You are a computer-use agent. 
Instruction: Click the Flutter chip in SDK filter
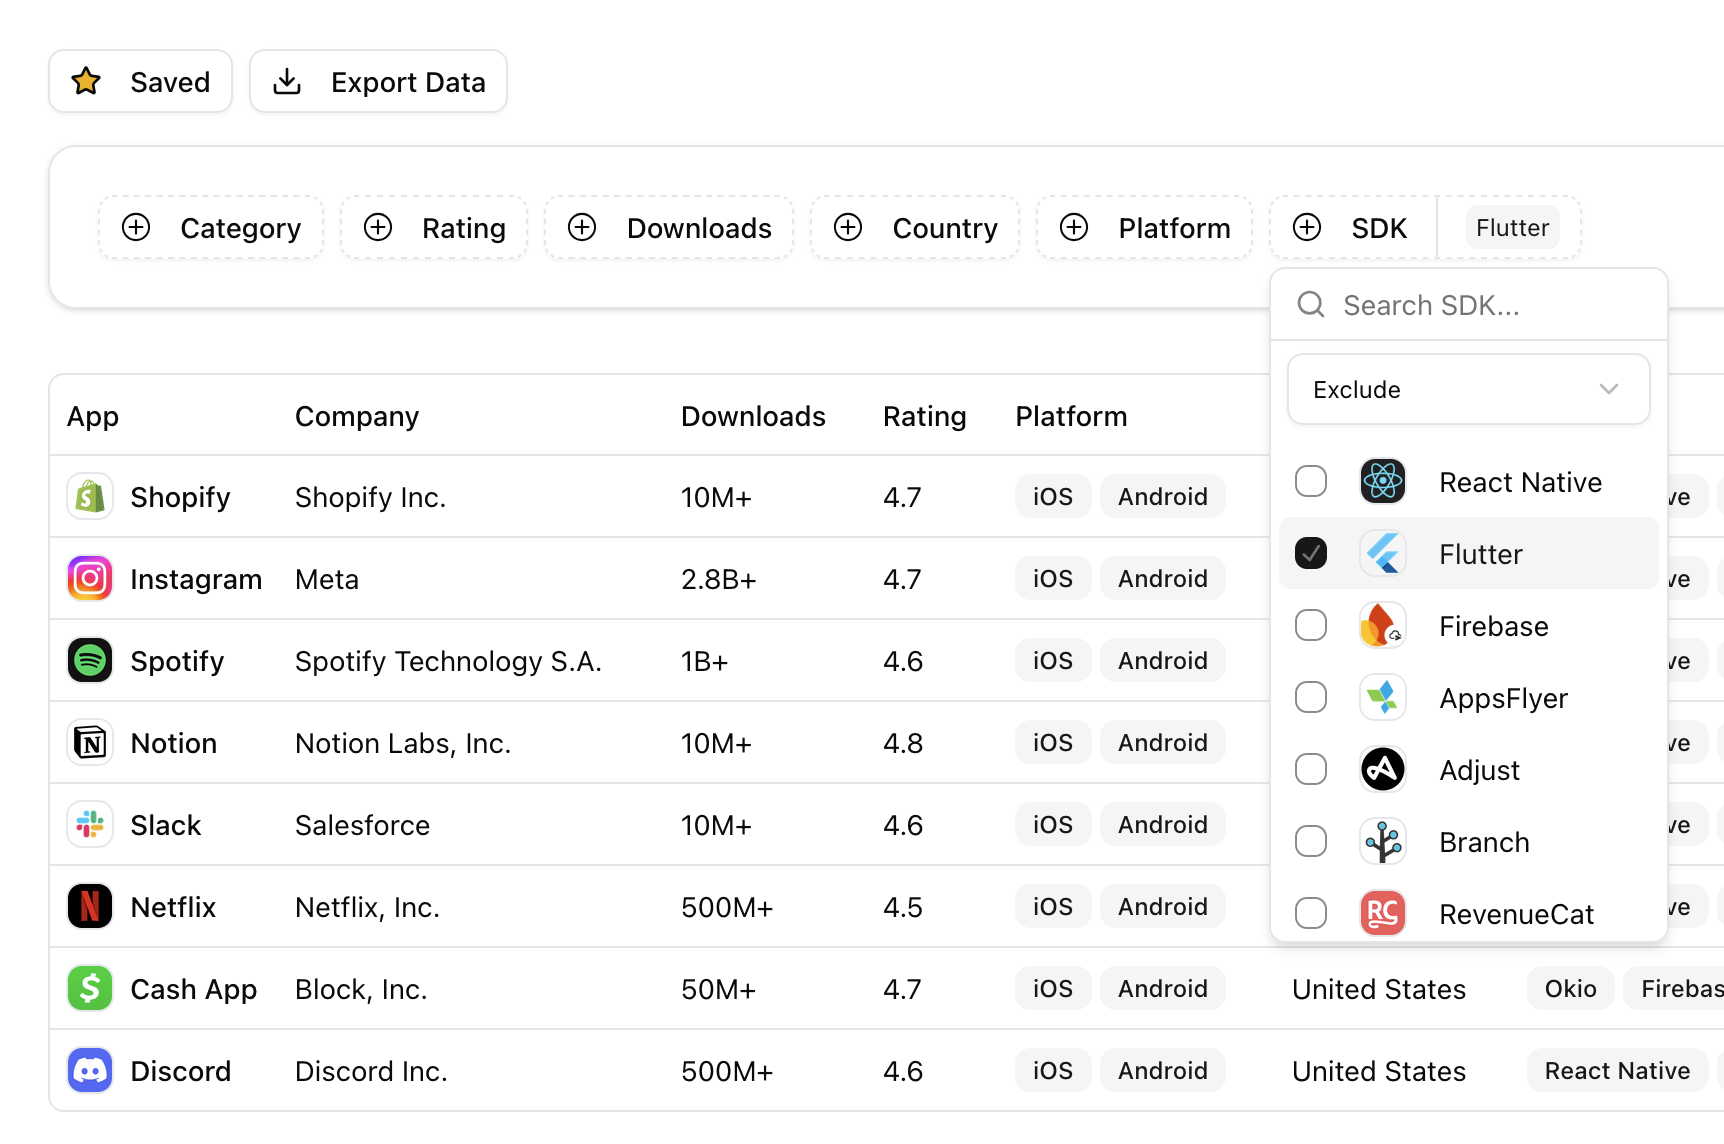1512,227
